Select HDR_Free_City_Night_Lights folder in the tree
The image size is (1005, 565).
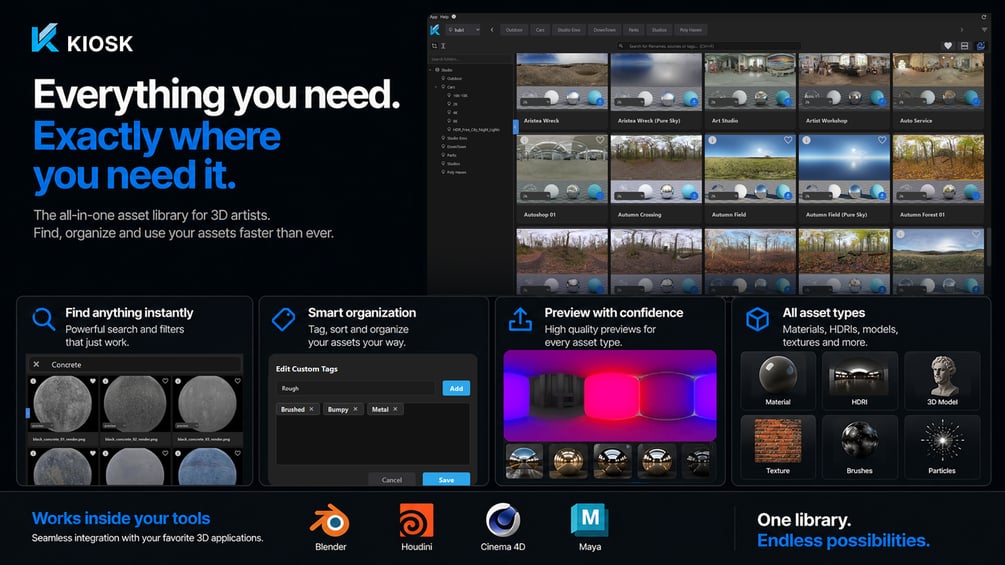click(475, 129)
